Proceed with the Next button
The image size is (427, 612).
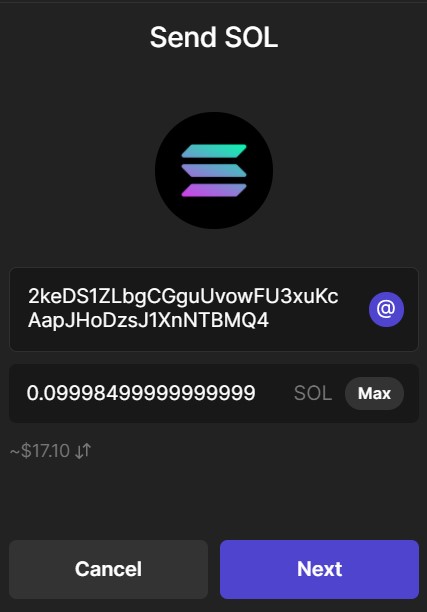[319, 569]
